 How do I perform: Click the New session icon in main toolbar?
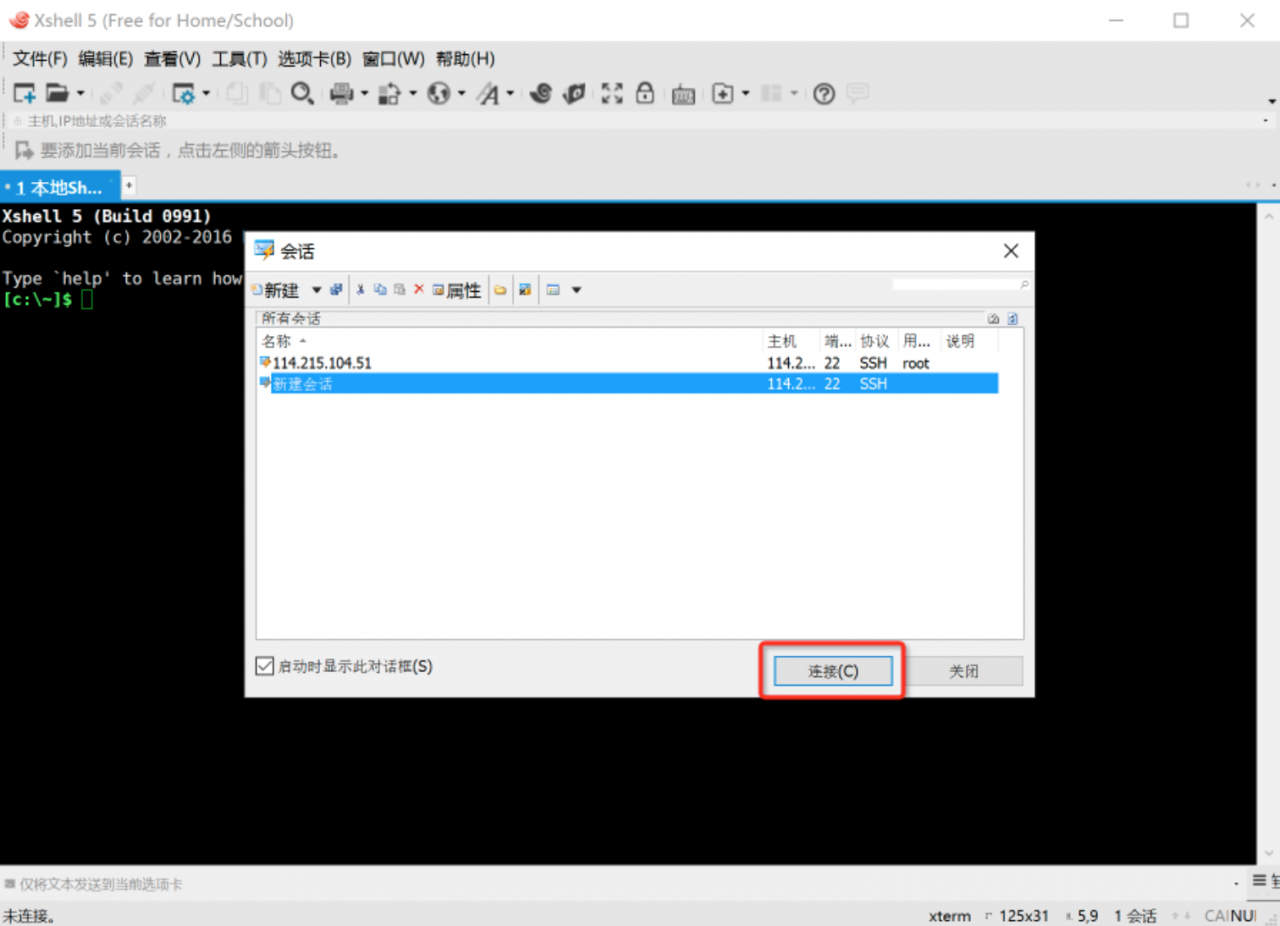(25, 93)
